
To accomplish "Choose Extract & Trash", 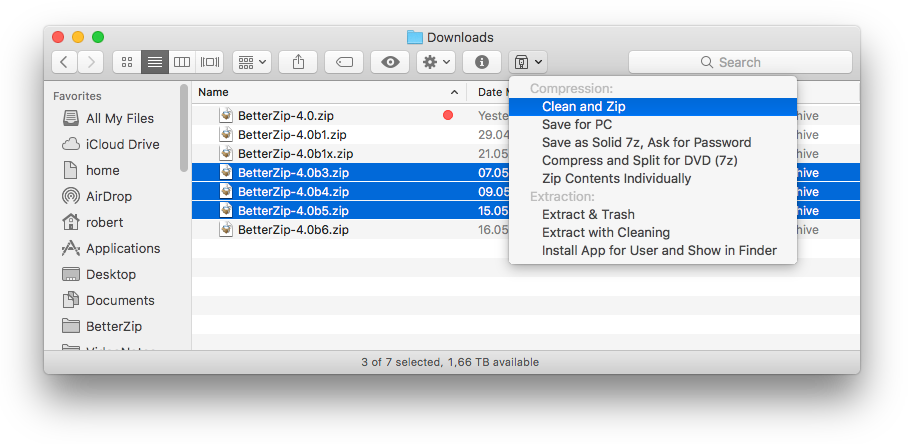I will tap(653, 214).
